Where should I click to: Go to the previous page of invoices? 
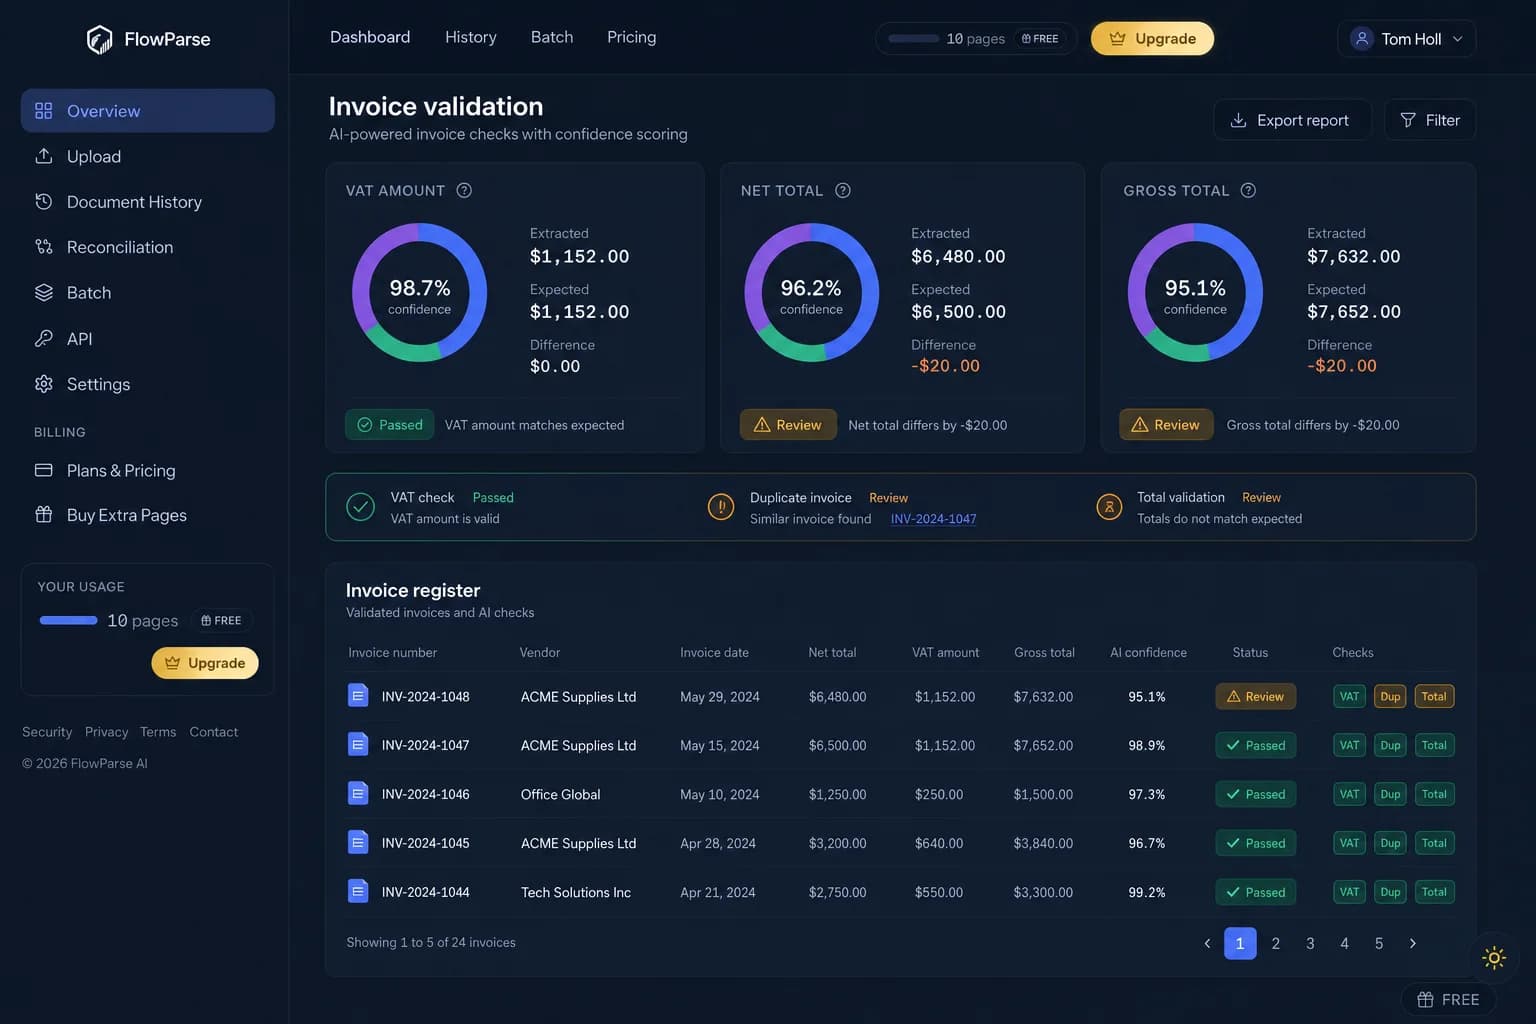[1207, 943]
